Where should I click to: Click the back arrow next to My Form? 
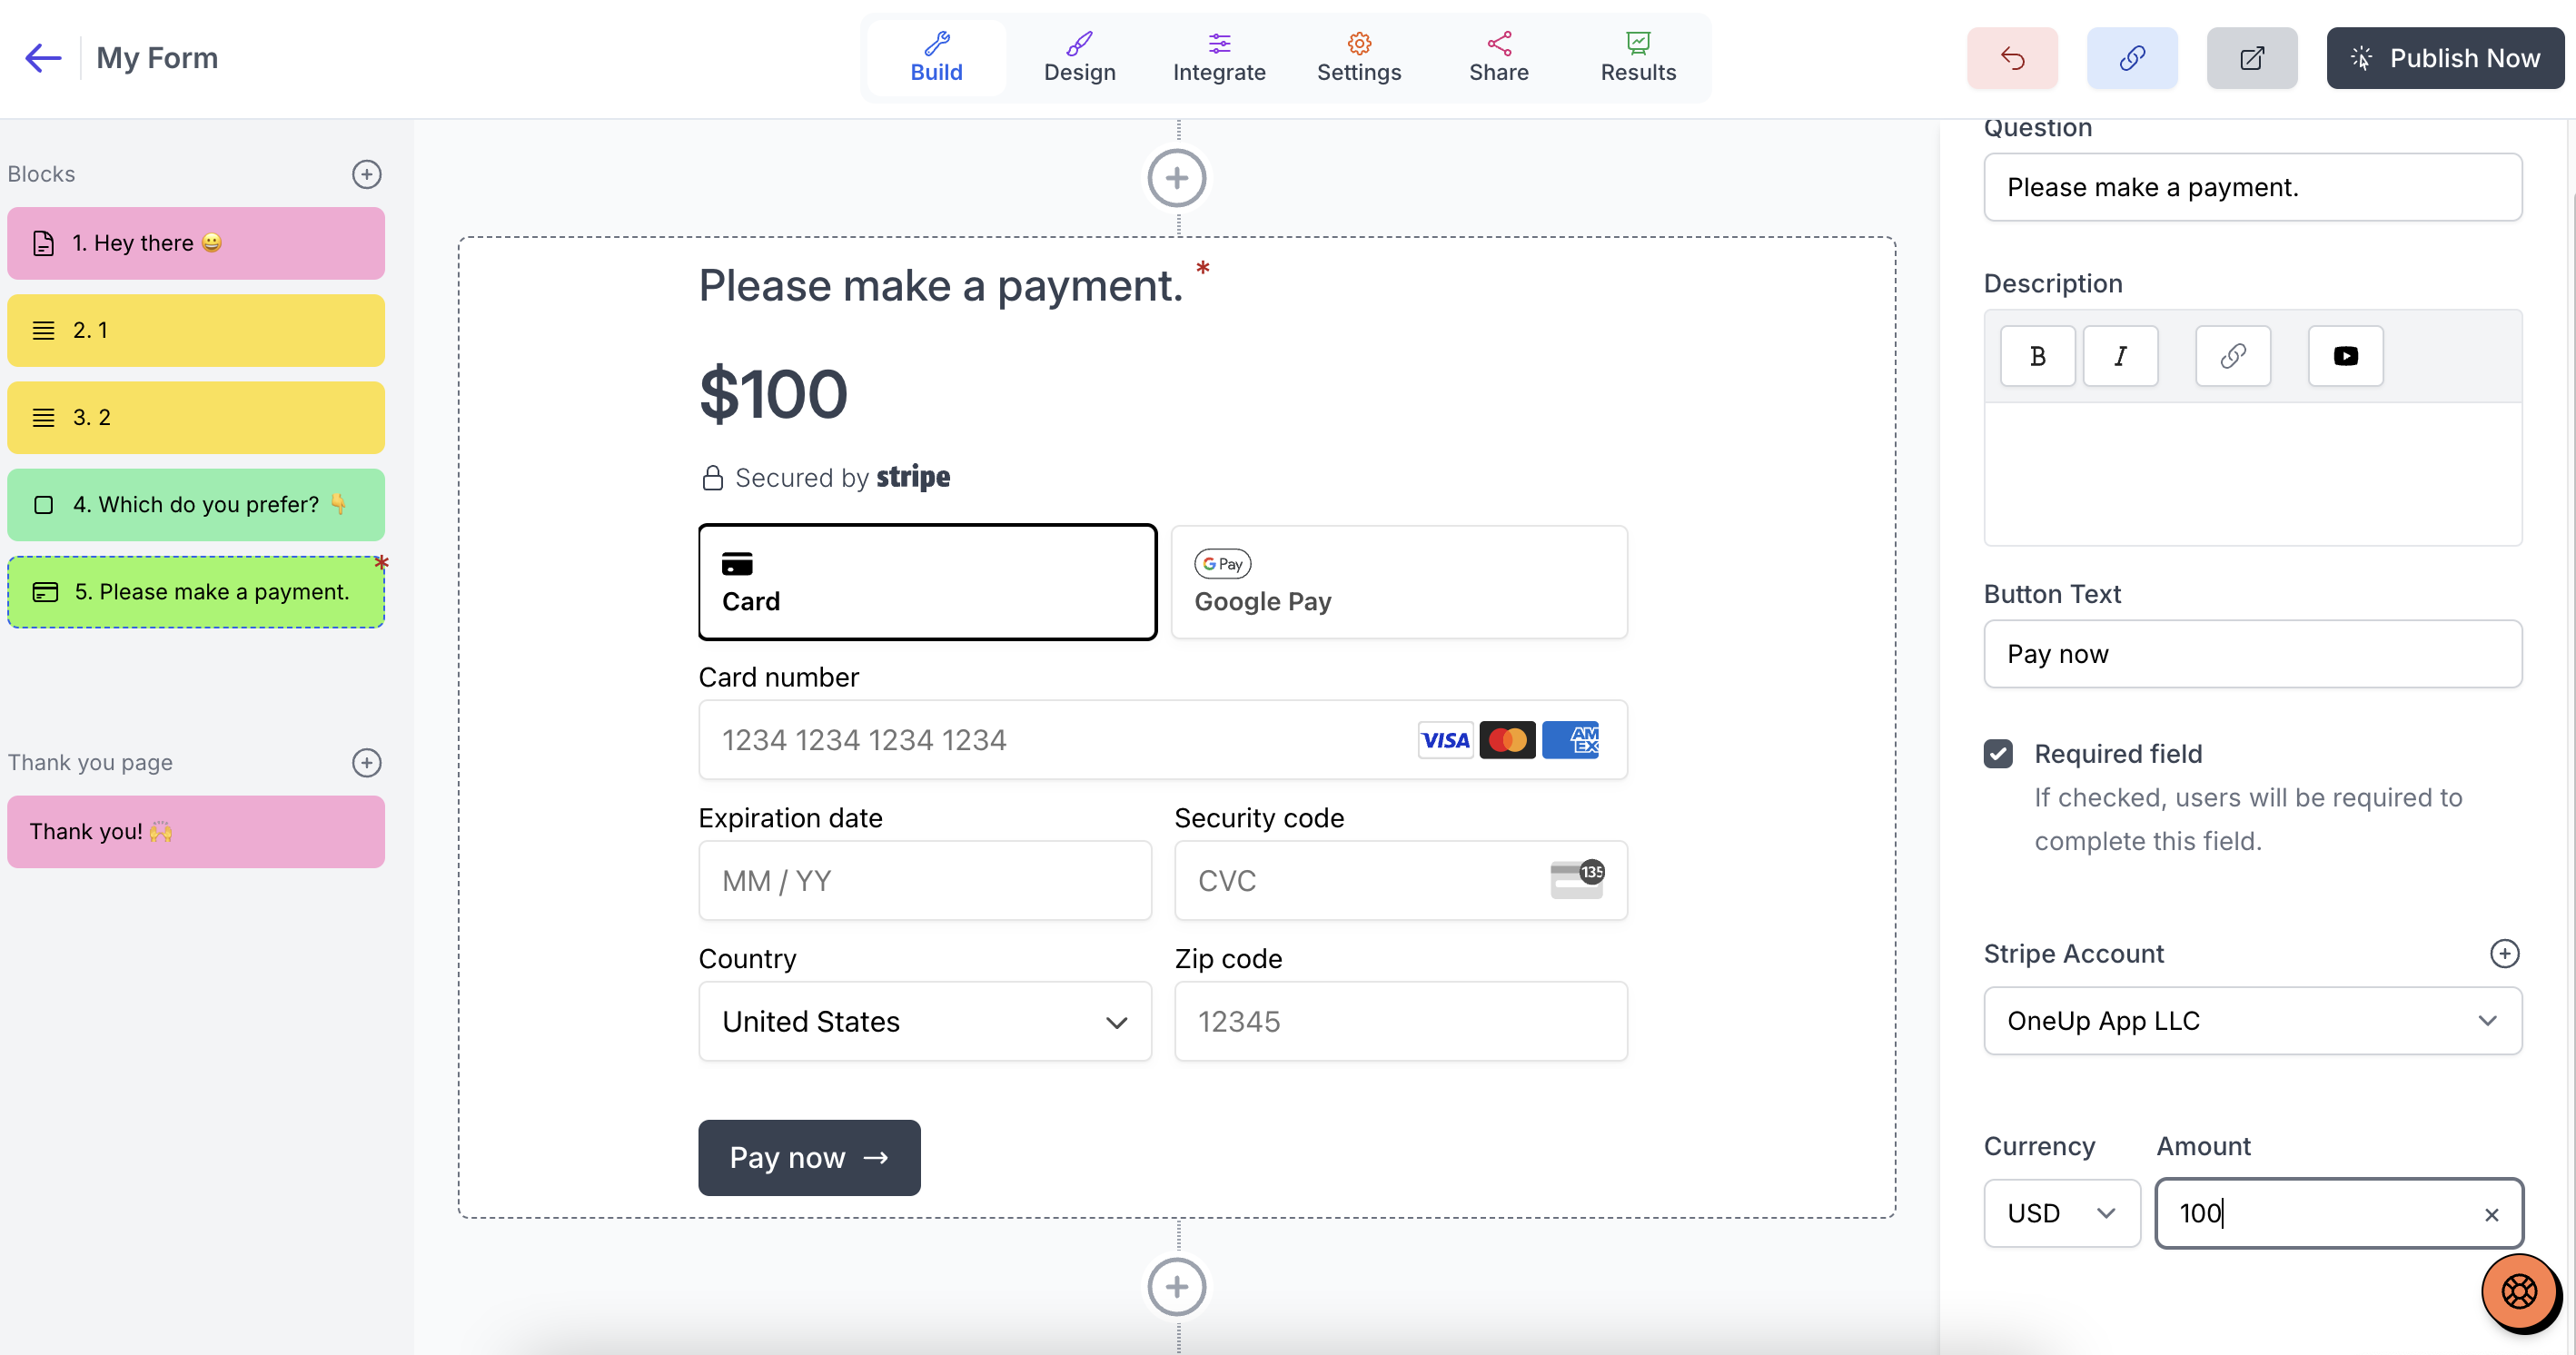pyautogui.click(x=43, y=58)
